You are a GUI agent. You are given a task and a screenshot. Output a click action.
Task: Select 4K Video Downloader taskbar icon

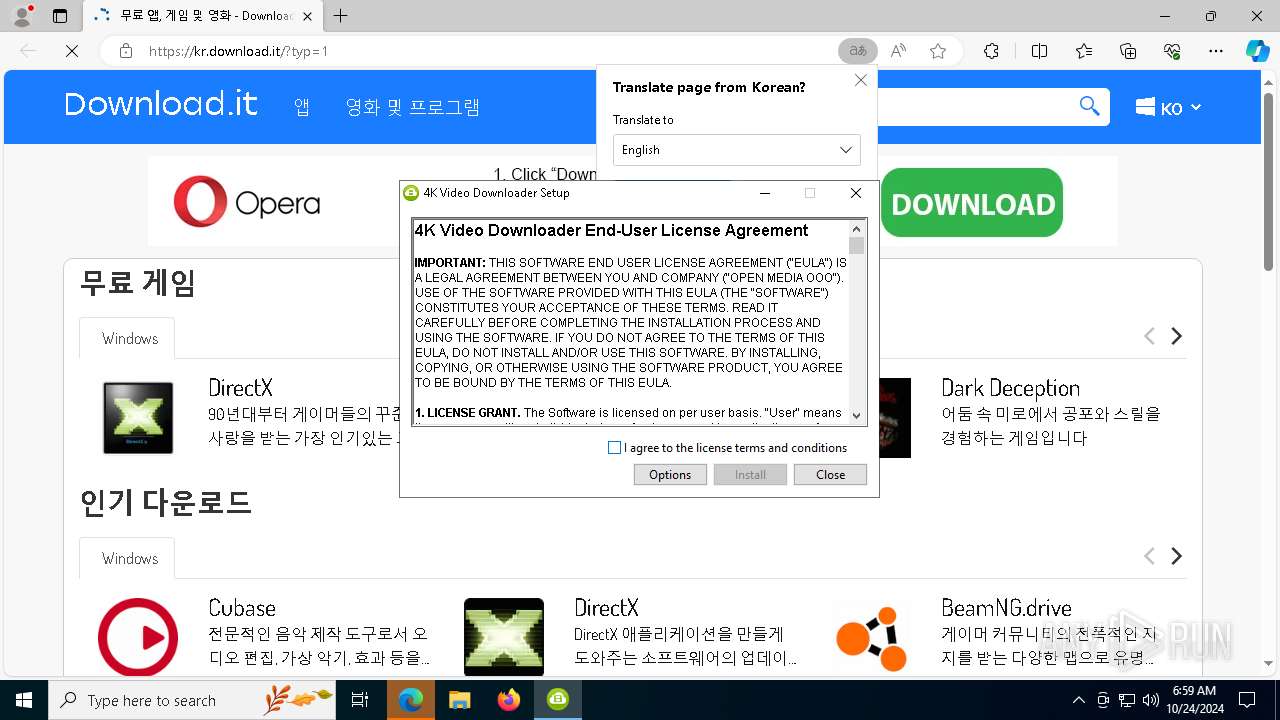click(558, 700)
